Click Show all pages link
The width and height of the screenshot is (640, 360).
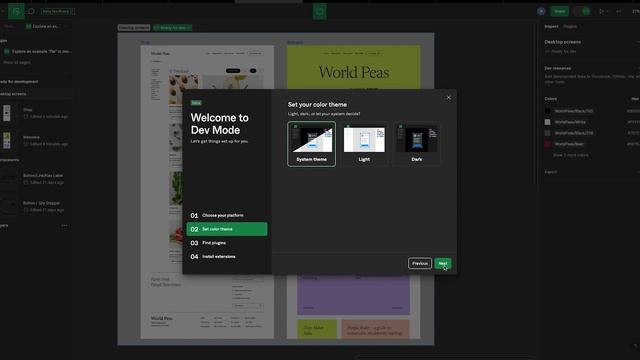[17, 62]
